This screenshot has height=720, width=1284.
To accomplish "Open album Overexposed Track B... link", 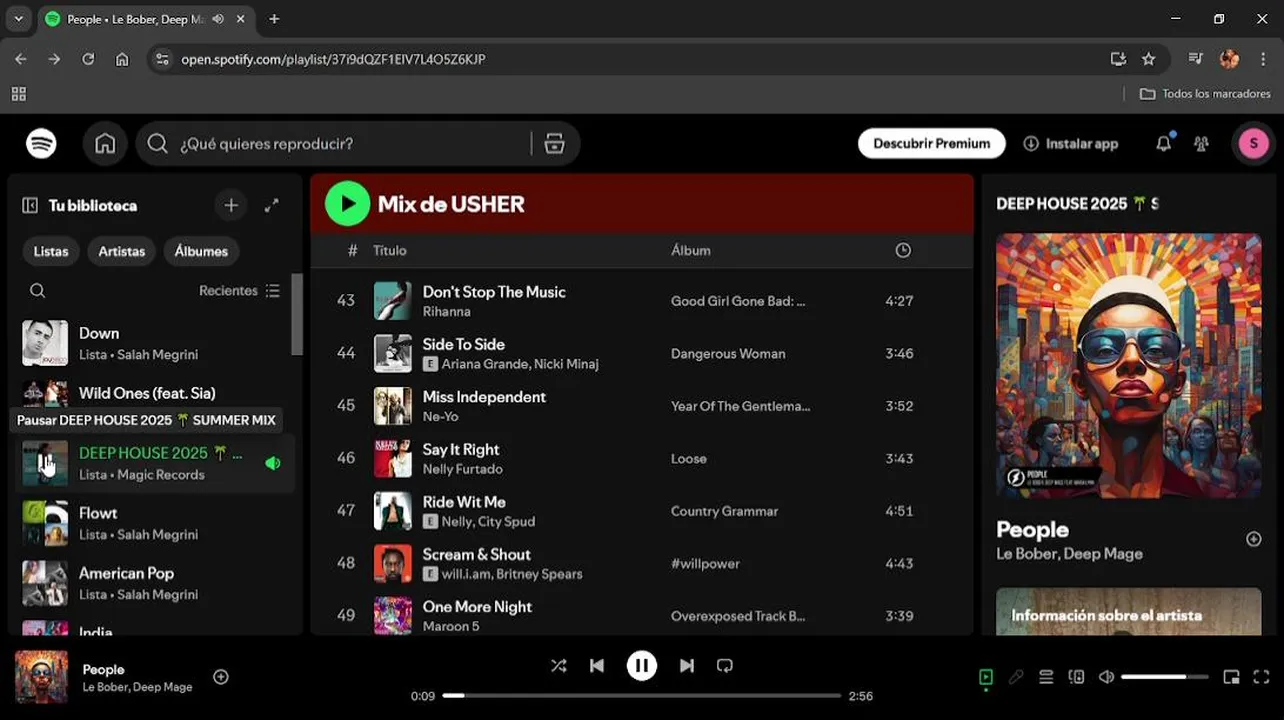I will pos(738,616).
